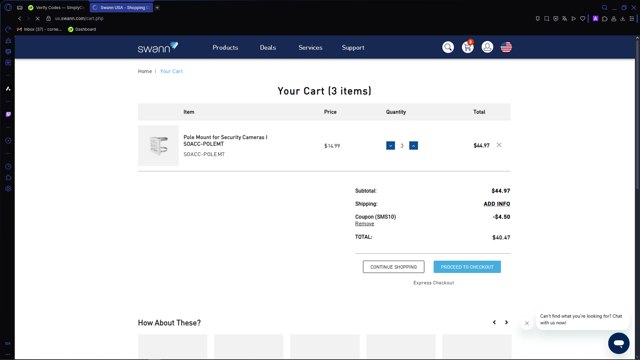Click the Pole Mount $44.97 total
The image size is (640, 360).
[x=481, y=145]
